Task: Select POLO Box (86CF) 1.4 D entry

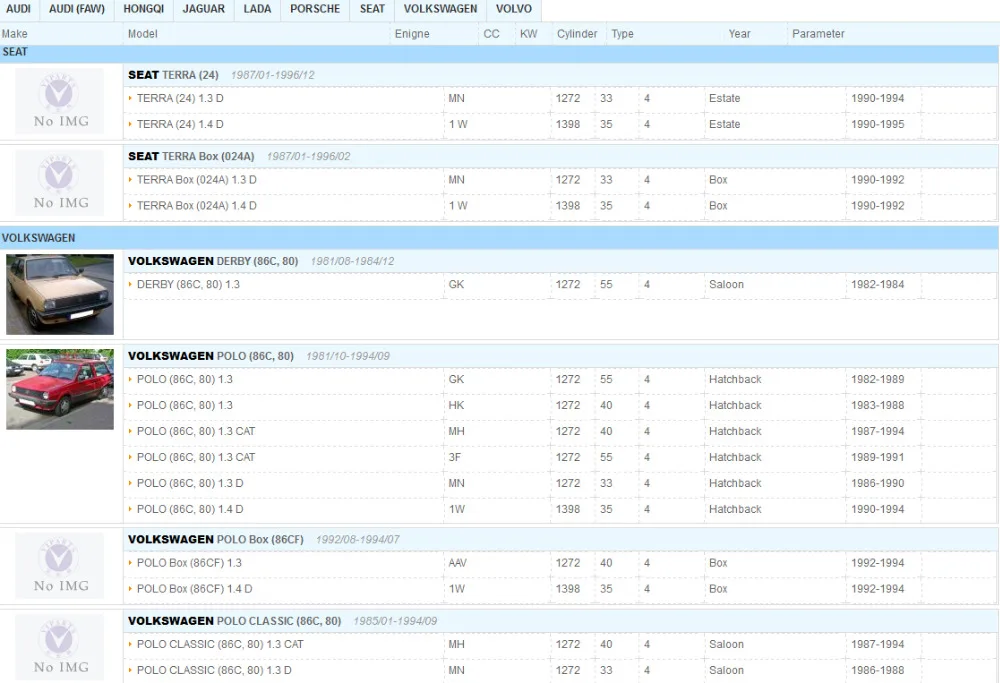Action: pos(195,589)
